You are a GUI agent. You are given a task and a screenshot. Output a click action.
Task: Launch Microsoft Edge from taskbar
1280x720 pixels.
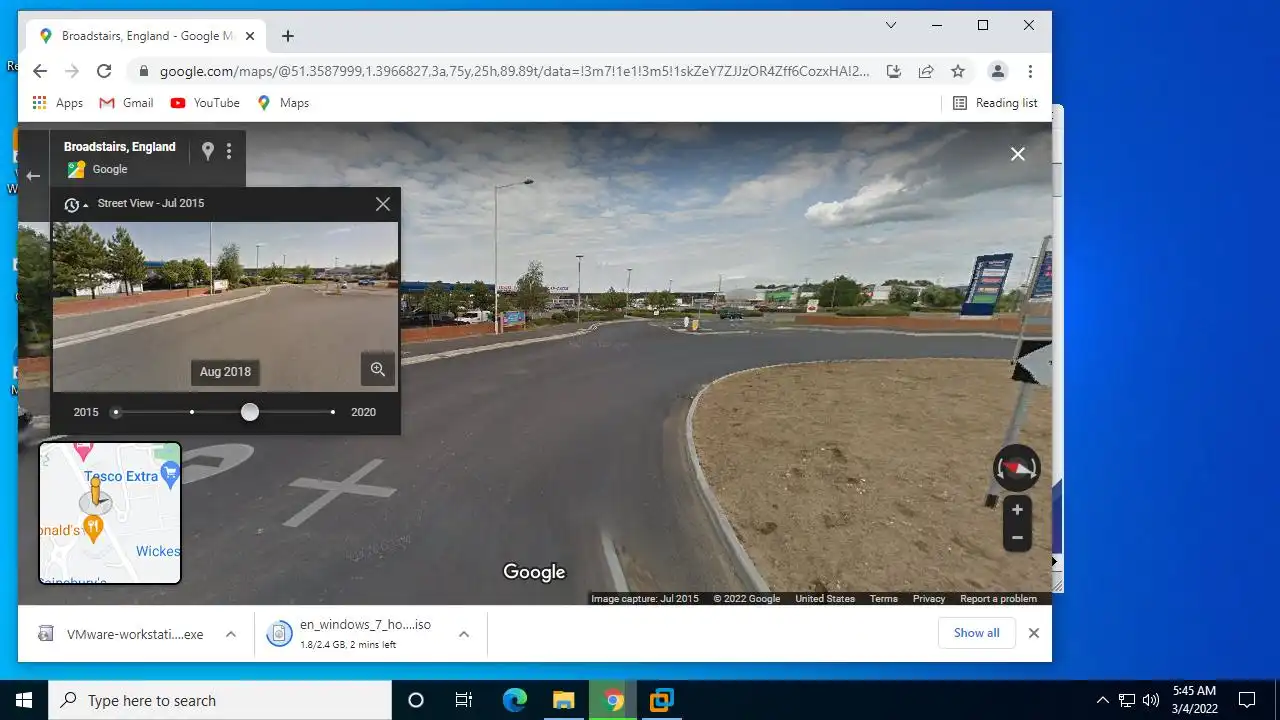[x=514, y=700]
